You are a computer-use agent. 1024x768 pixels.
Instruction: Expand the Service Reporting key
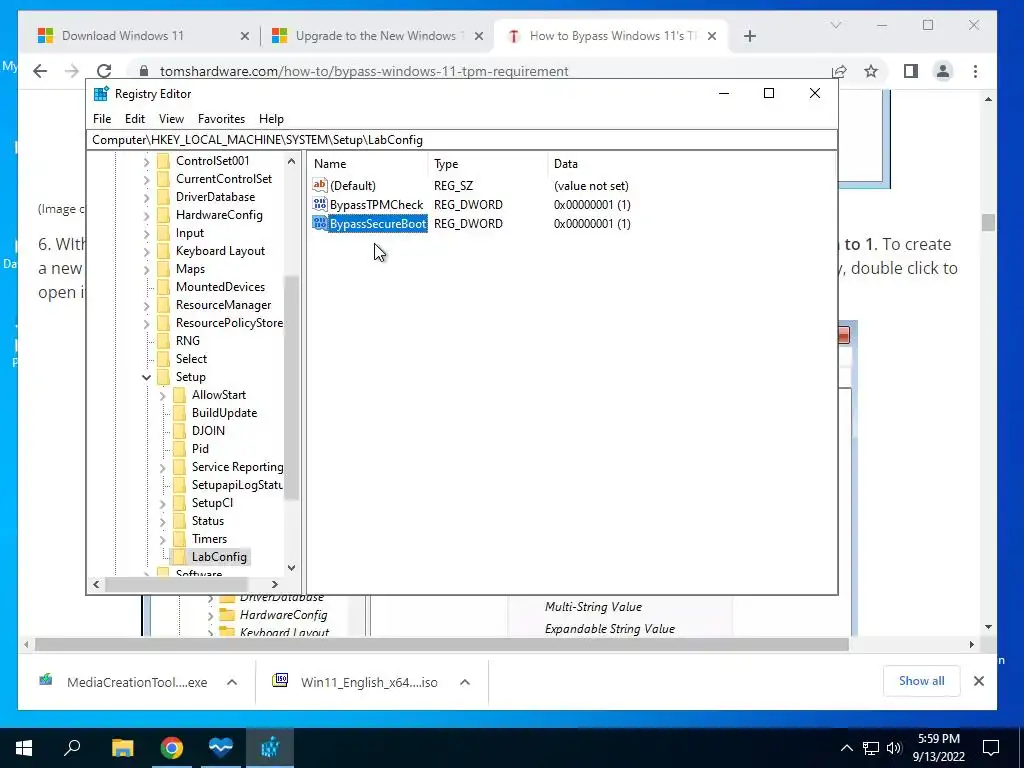point(163,467)
